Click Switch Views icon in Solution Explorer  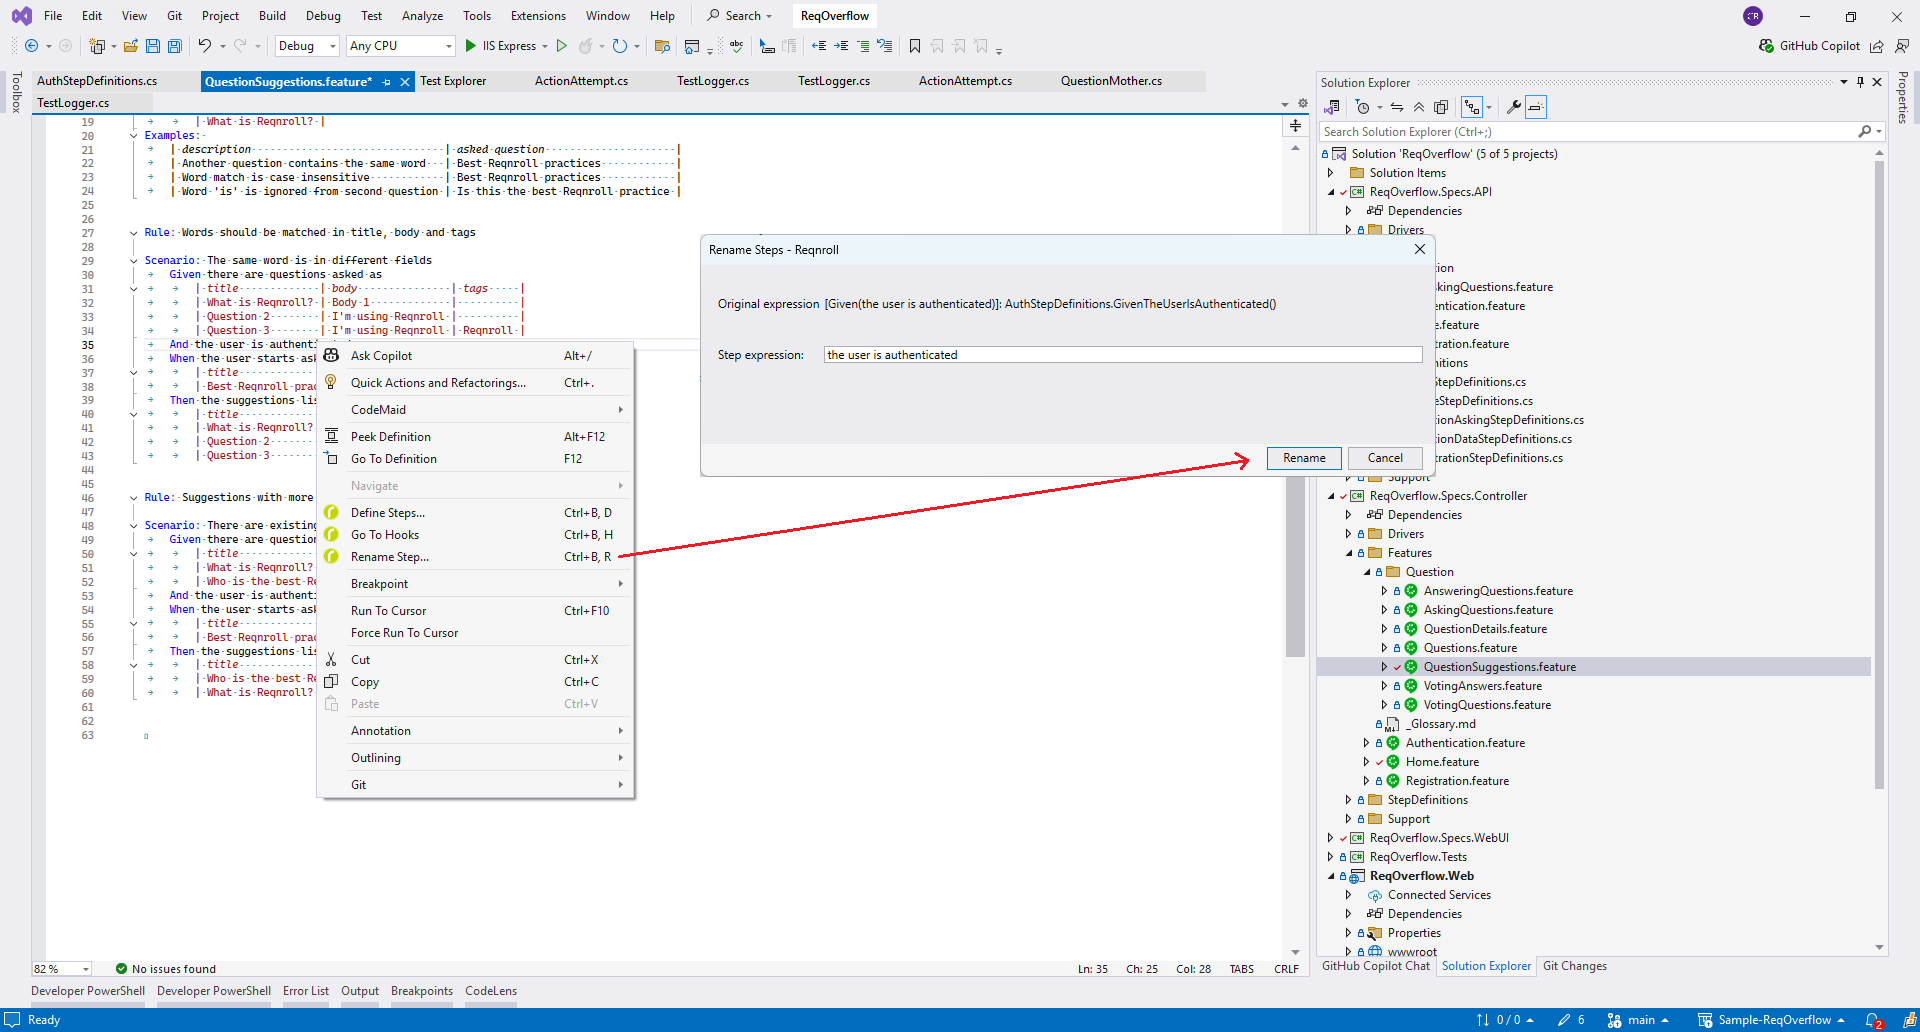point(1332,107)
